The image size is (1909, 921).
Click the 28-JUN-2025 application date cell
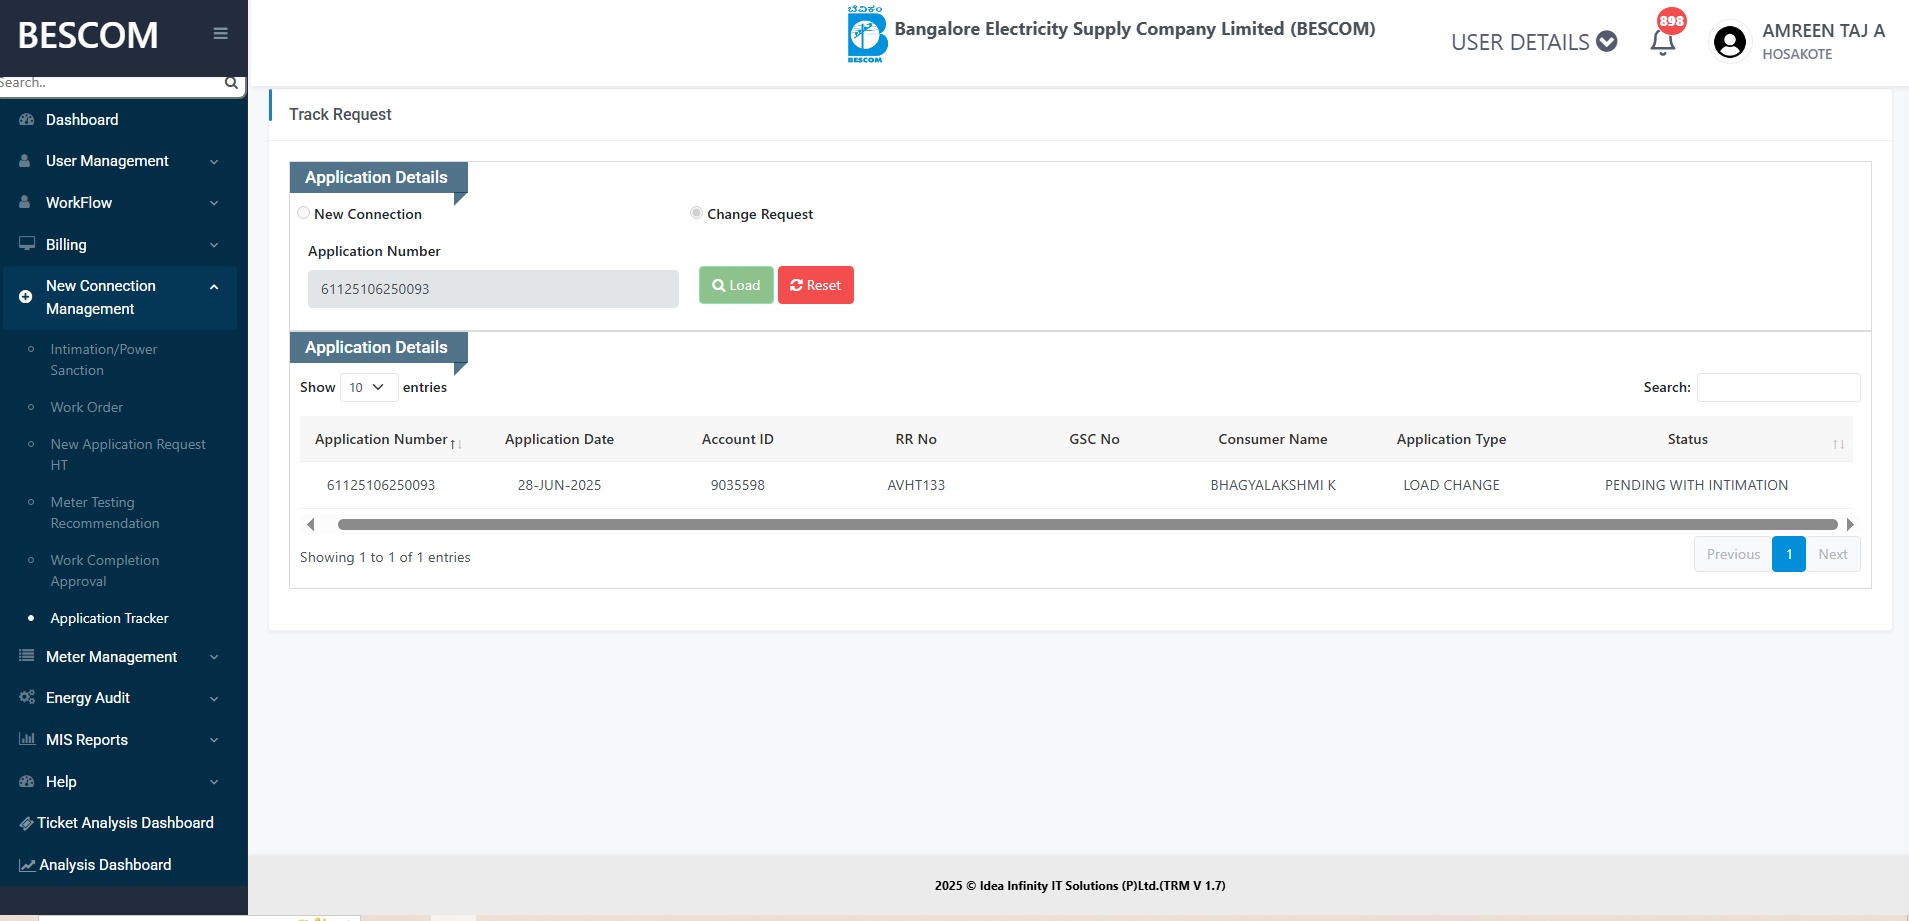[559, 485]
